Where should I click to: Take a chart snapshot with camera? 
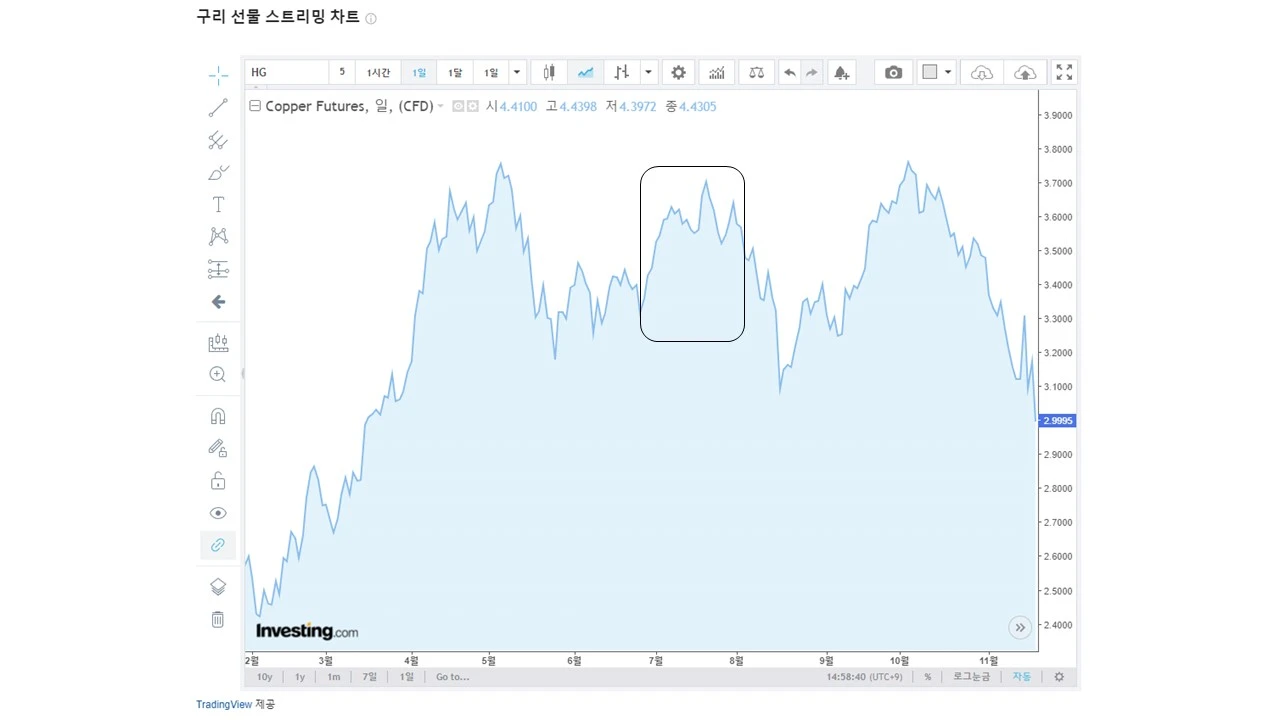[894, 72]
